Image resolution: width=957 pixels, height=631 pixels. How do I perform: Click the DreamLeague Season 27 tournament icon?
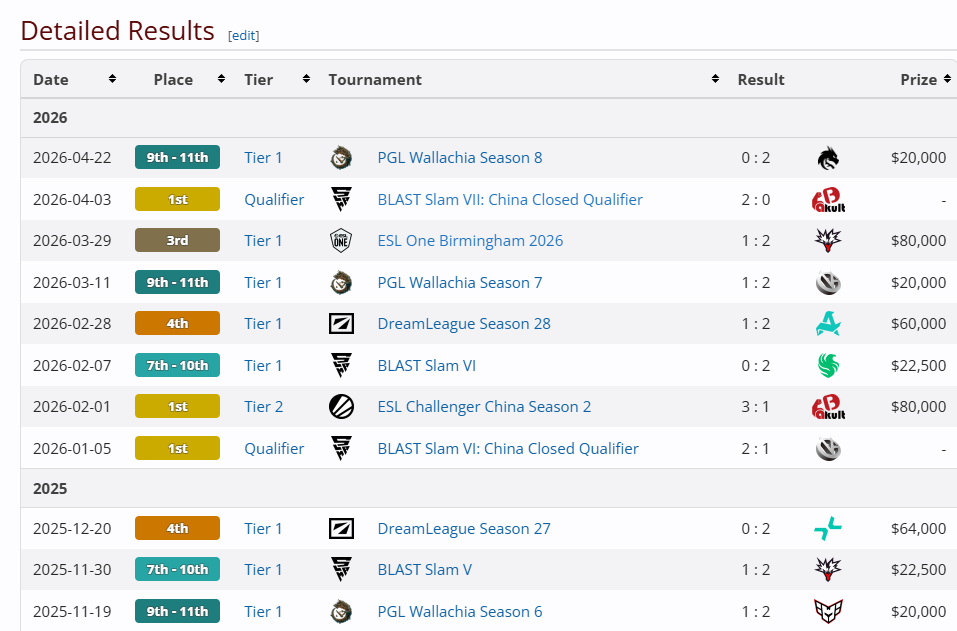tap(341, 529)
